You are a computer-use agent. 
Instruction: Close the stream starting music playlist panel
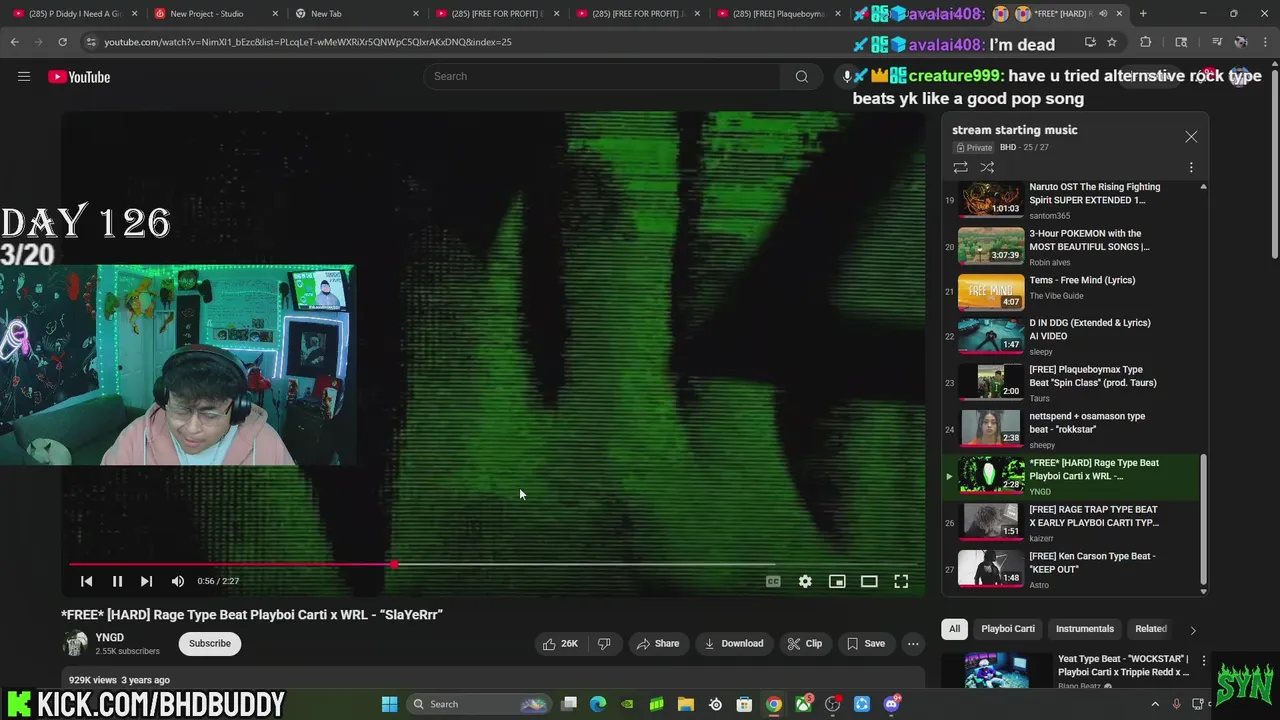click(x=1191, y=137)
